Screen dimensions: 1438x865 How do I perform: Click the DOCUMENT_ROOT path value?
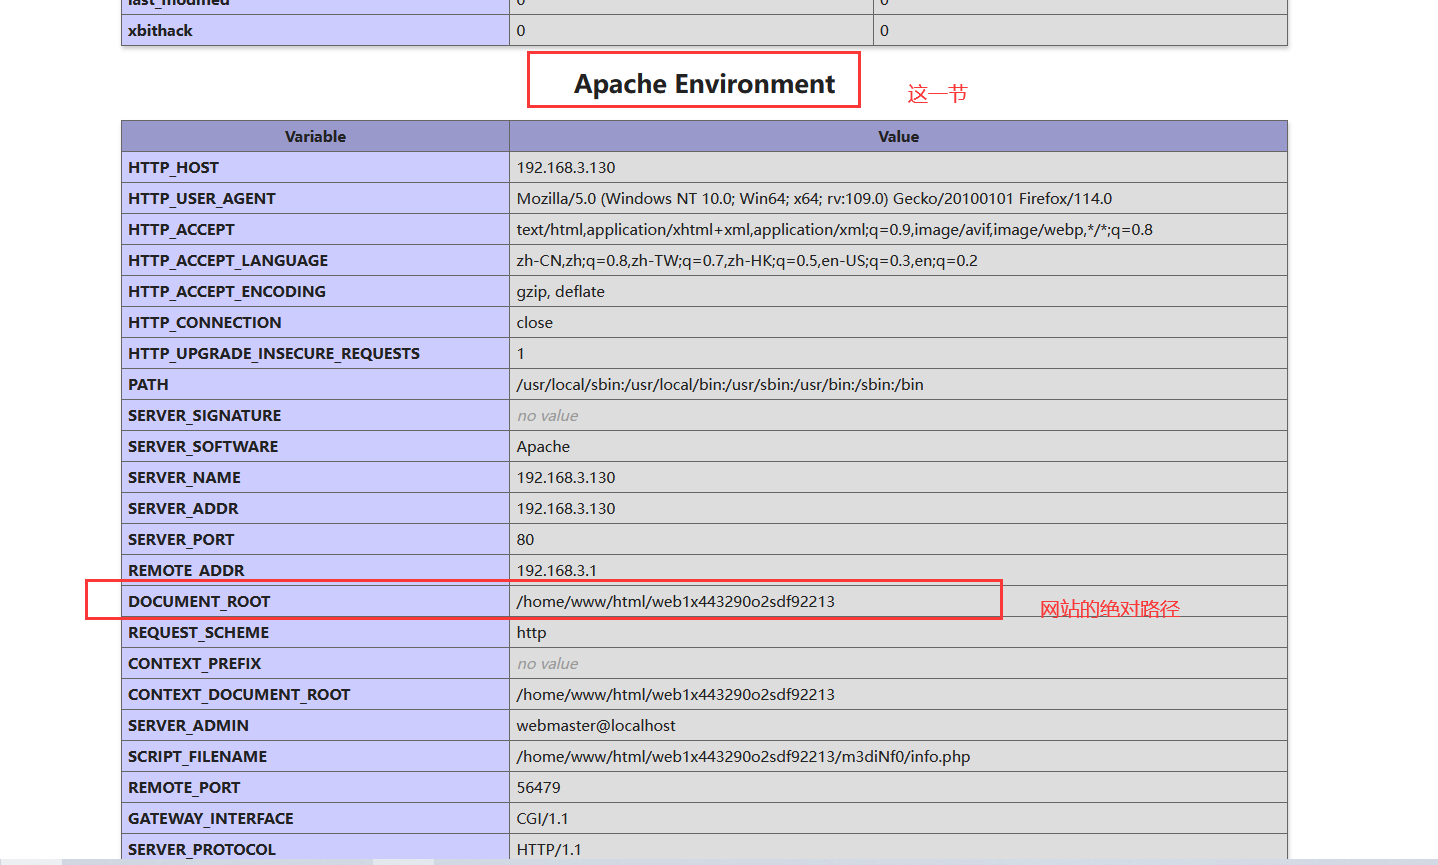coord(675,601)
